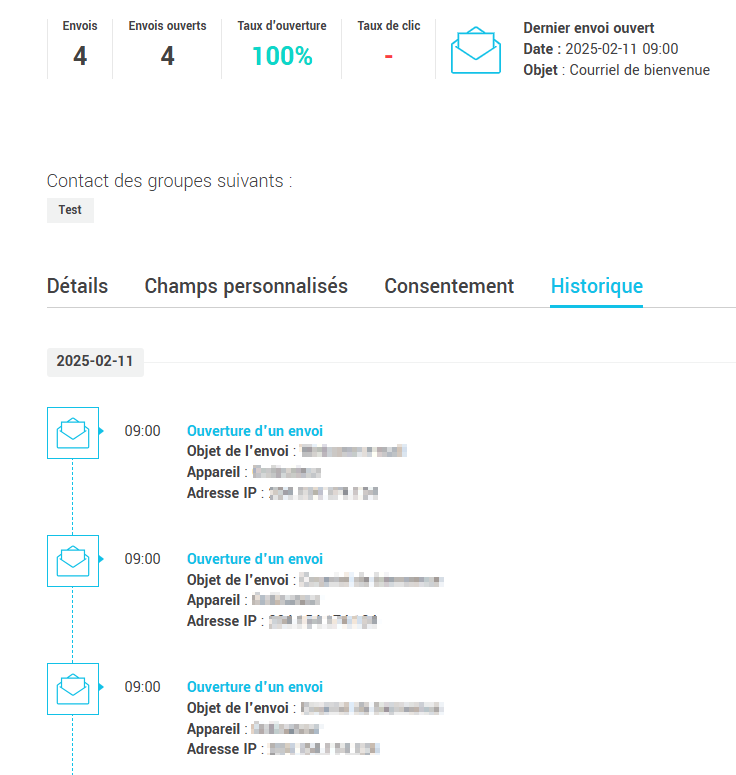736x775 pixels.
Task: Go to the Consentement tab
Action: (x=449, y=286)
